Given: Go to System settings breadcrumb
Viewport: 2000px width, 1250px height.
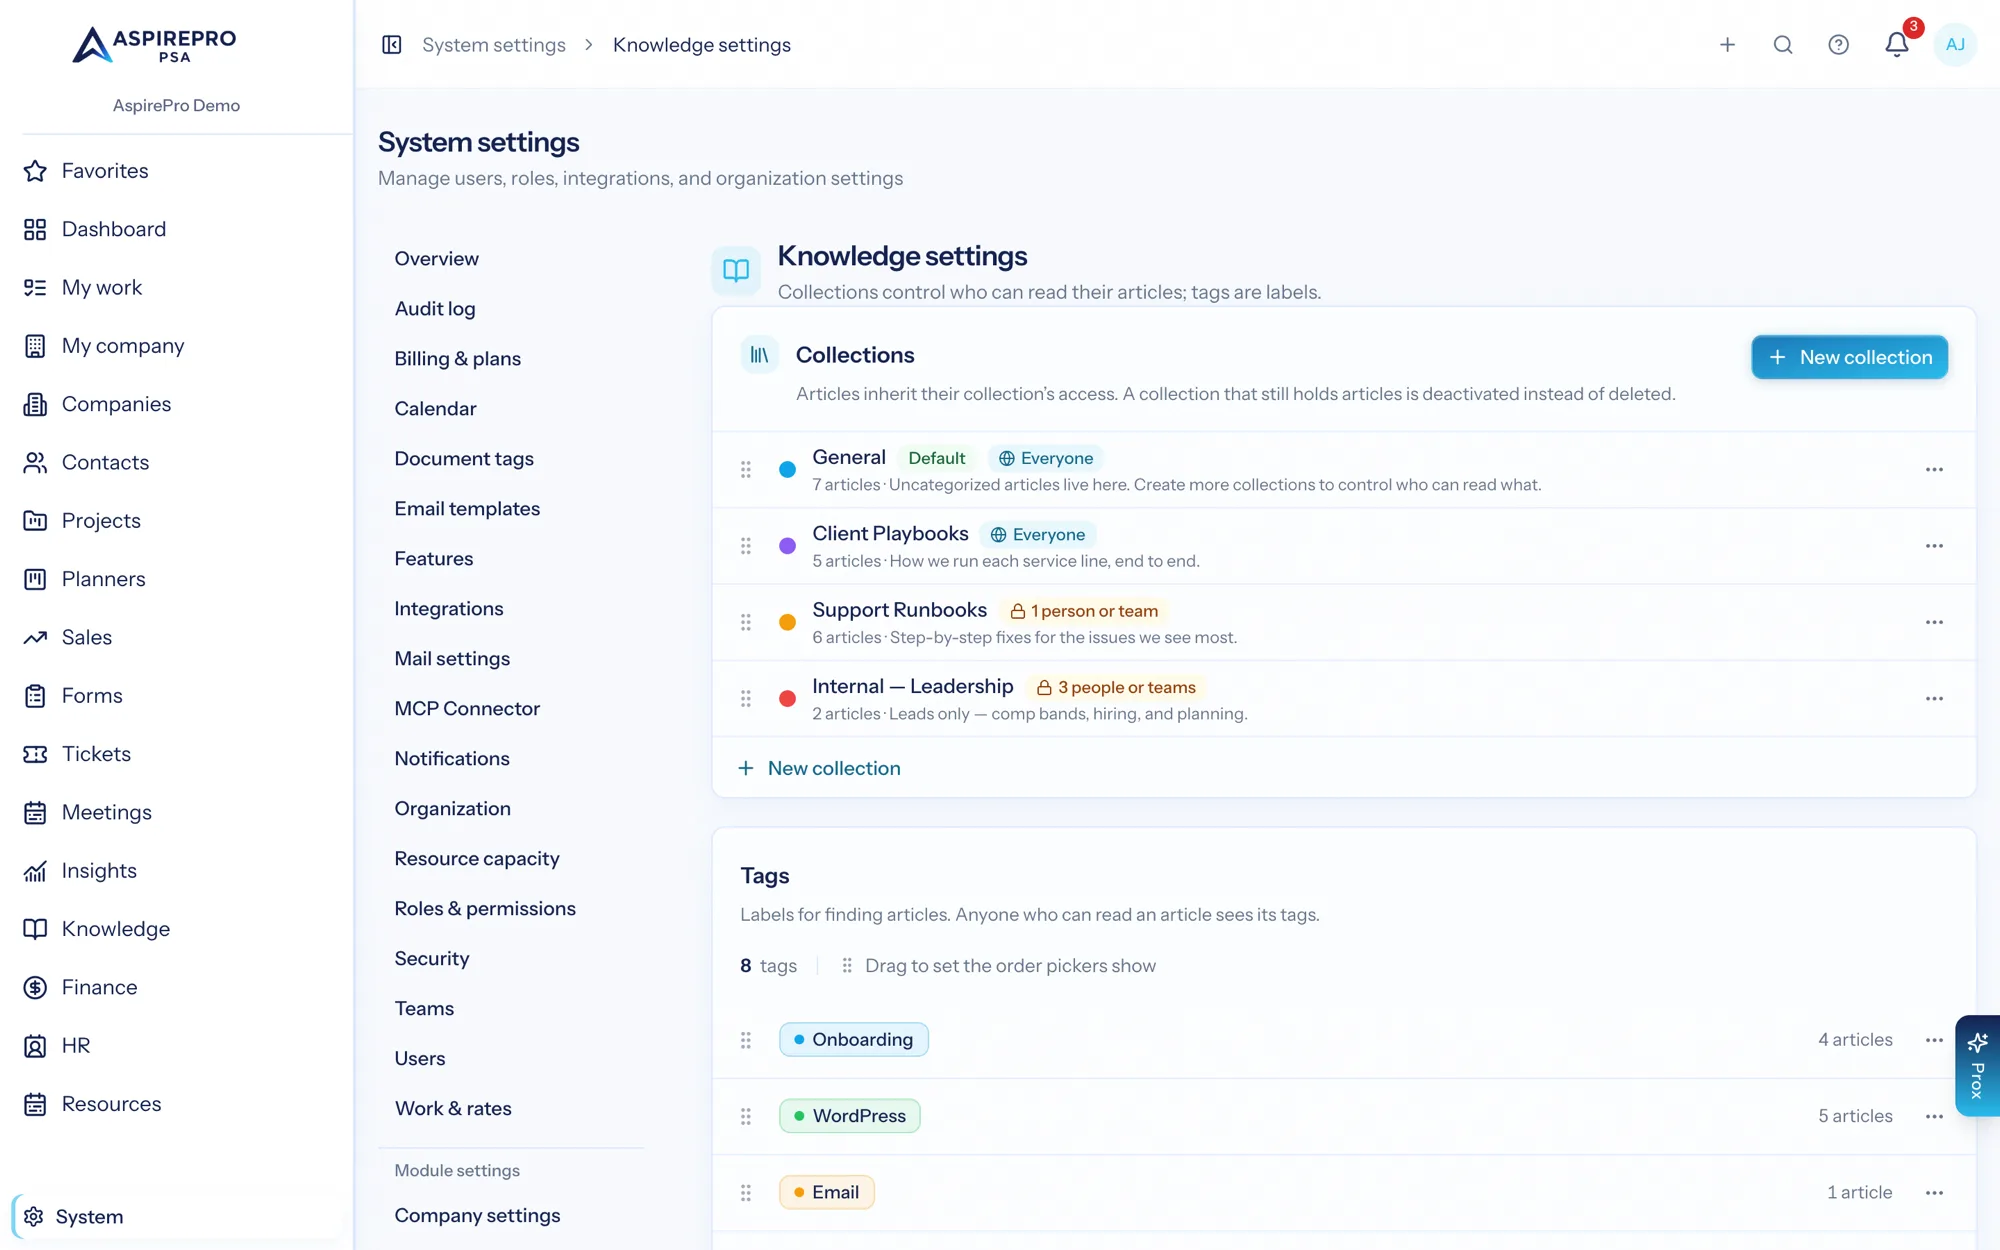Looking at the screenshot, I should click(494, 45).
